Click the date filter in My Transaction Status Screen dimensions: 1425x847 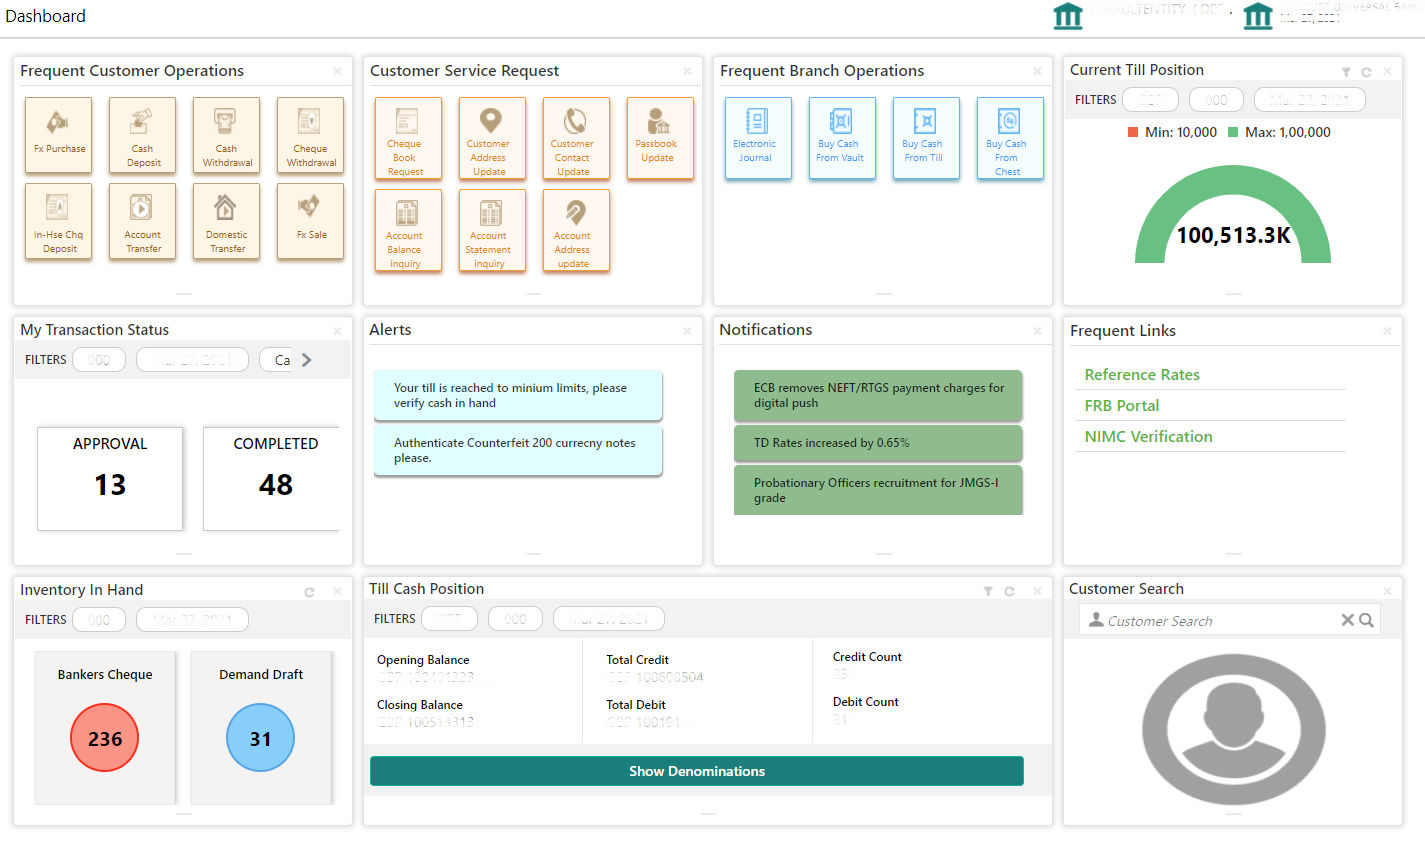[x=192, y=360]
